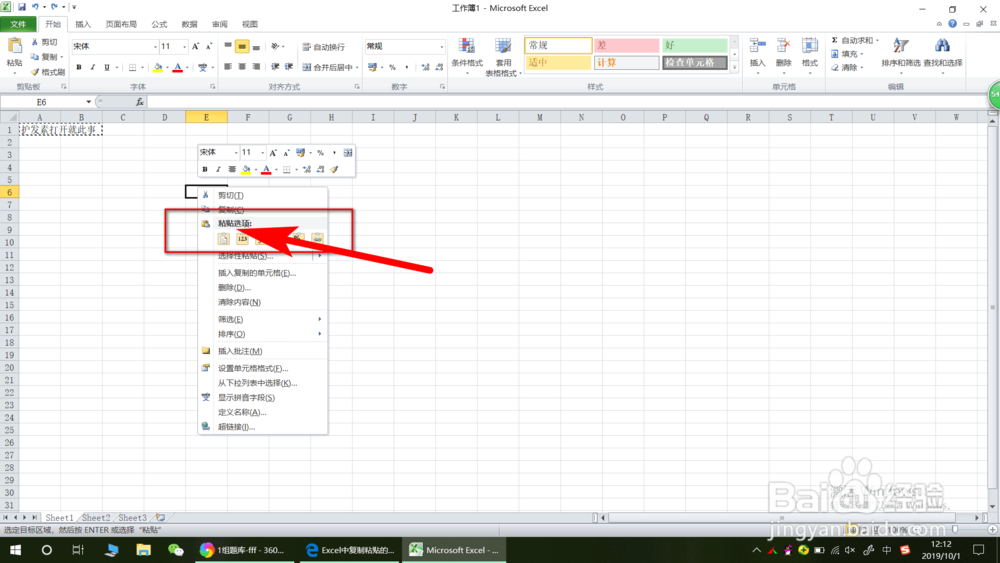Click the Format cells icon in ribbon
1000x563 pixels.
point(809,47)
